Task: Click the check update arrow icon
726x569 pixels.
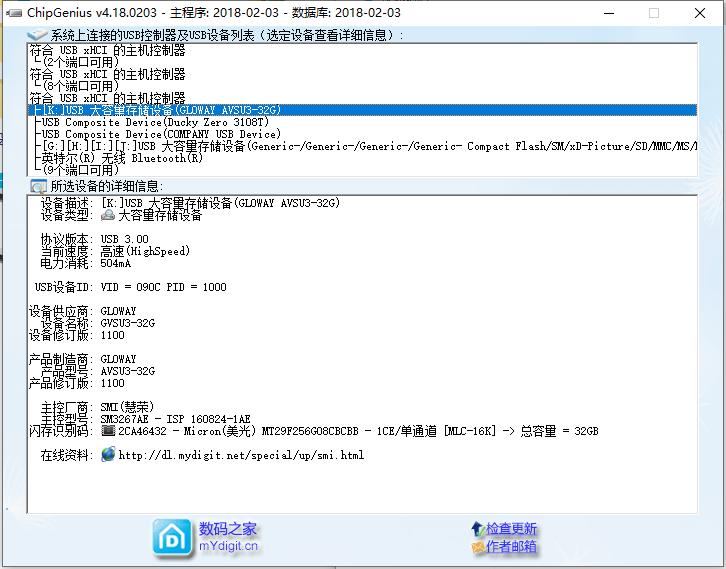Action: (477, 528)
